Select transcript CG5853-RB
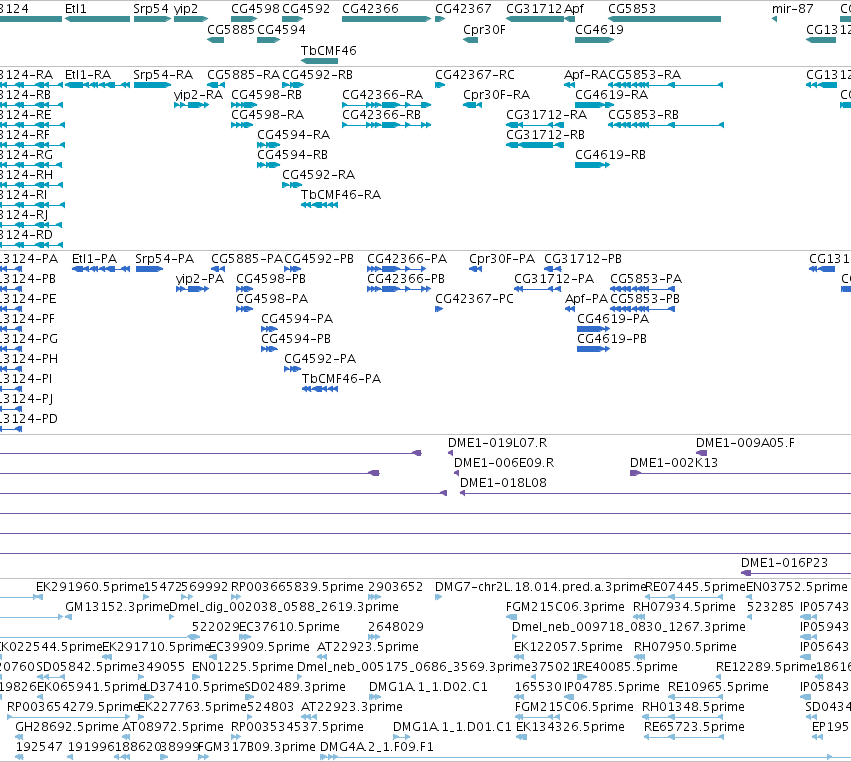This screenshot has height=762, width=851. coord(644,115)
